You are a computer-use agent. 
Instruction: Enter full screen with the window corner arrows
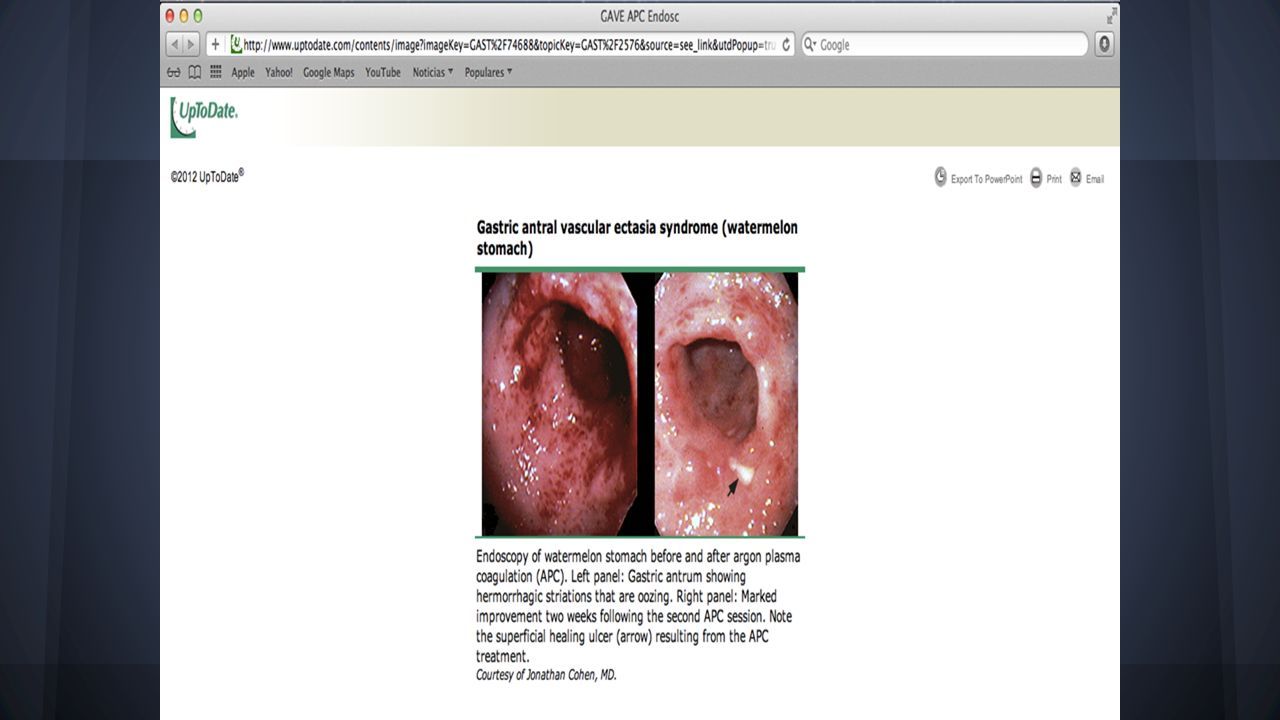tap(1111, 16)
